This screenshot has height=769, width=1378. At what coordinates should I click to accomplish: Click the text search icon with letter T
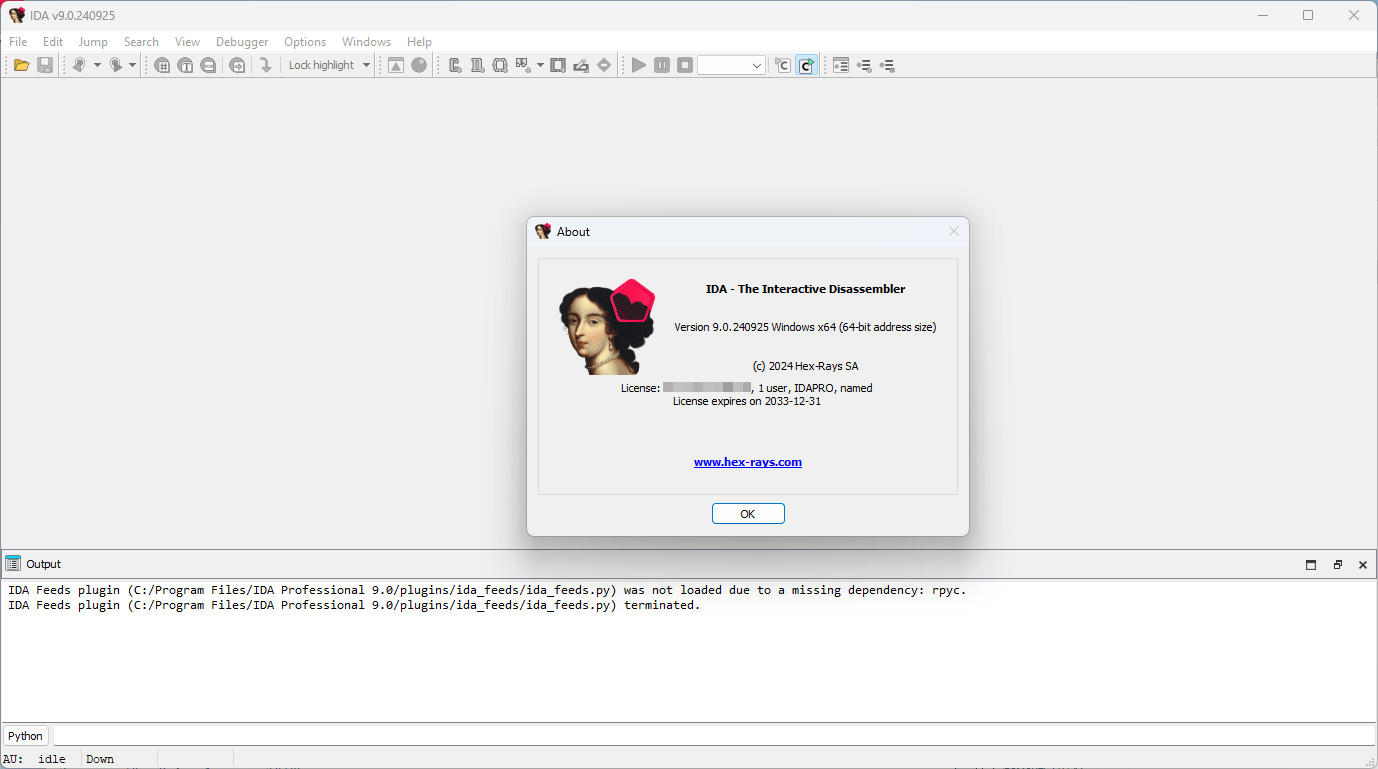tap(185, 65)
